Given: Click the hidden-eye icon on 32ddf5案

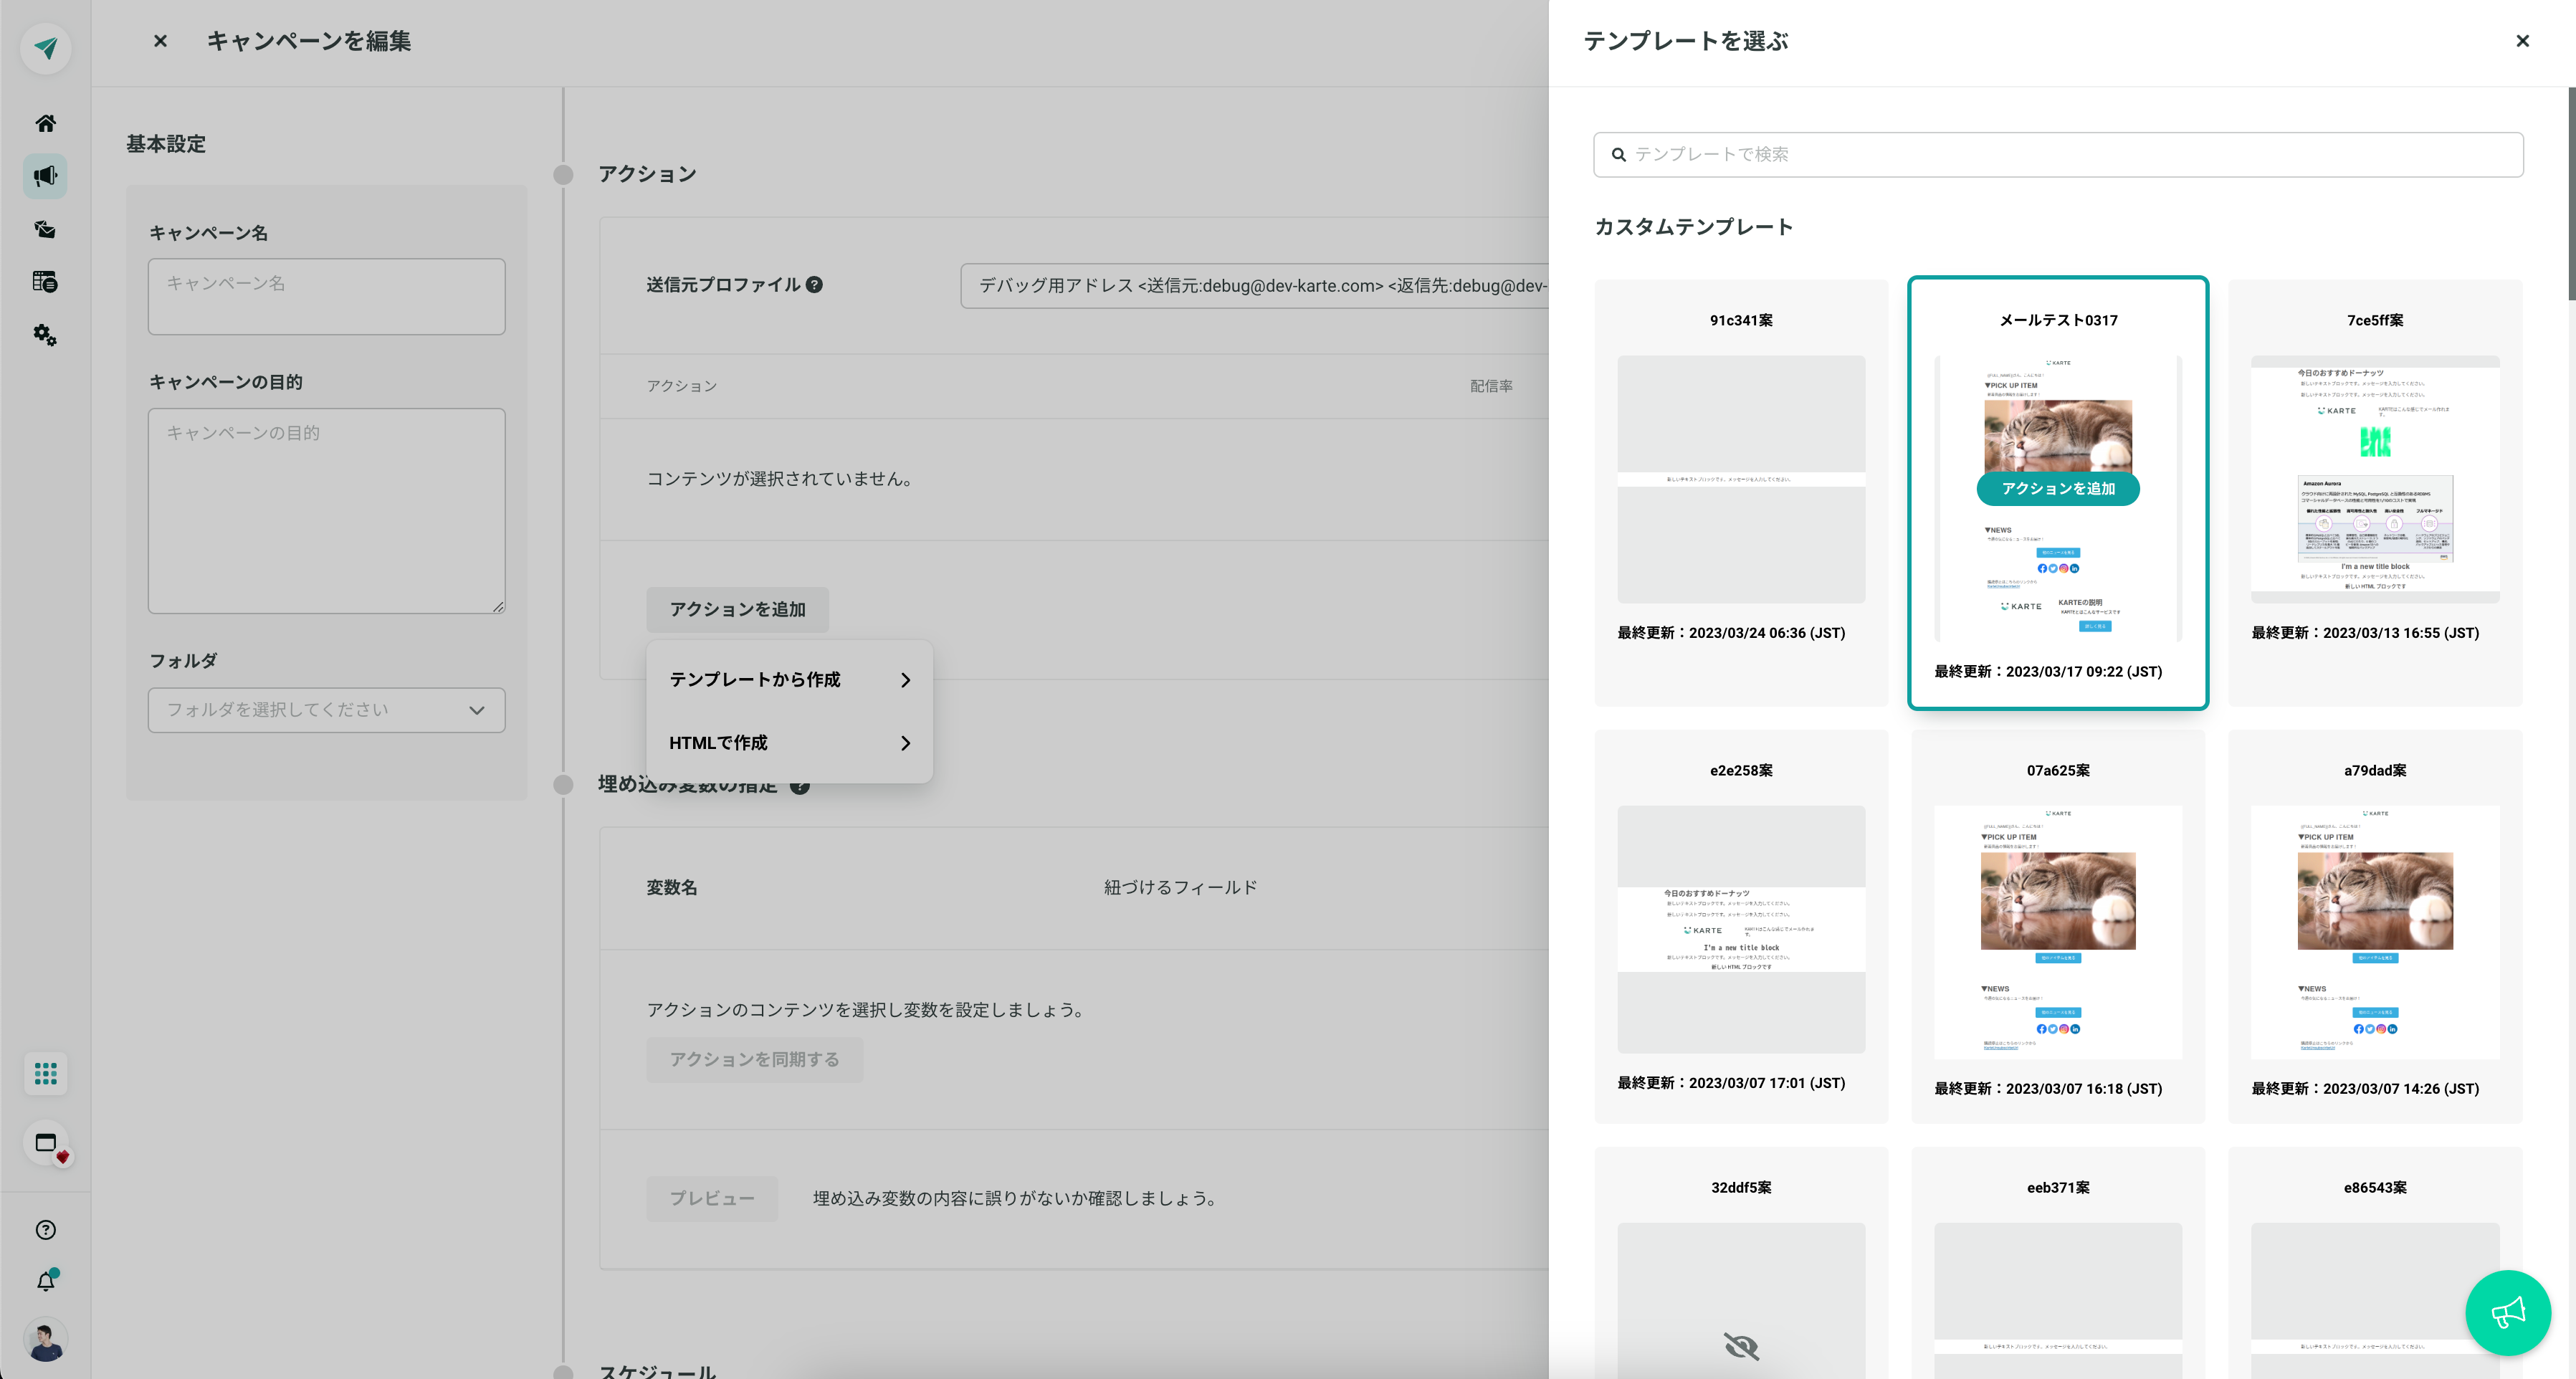Looking at the screenshot, I should (x=1741, y=1346).
